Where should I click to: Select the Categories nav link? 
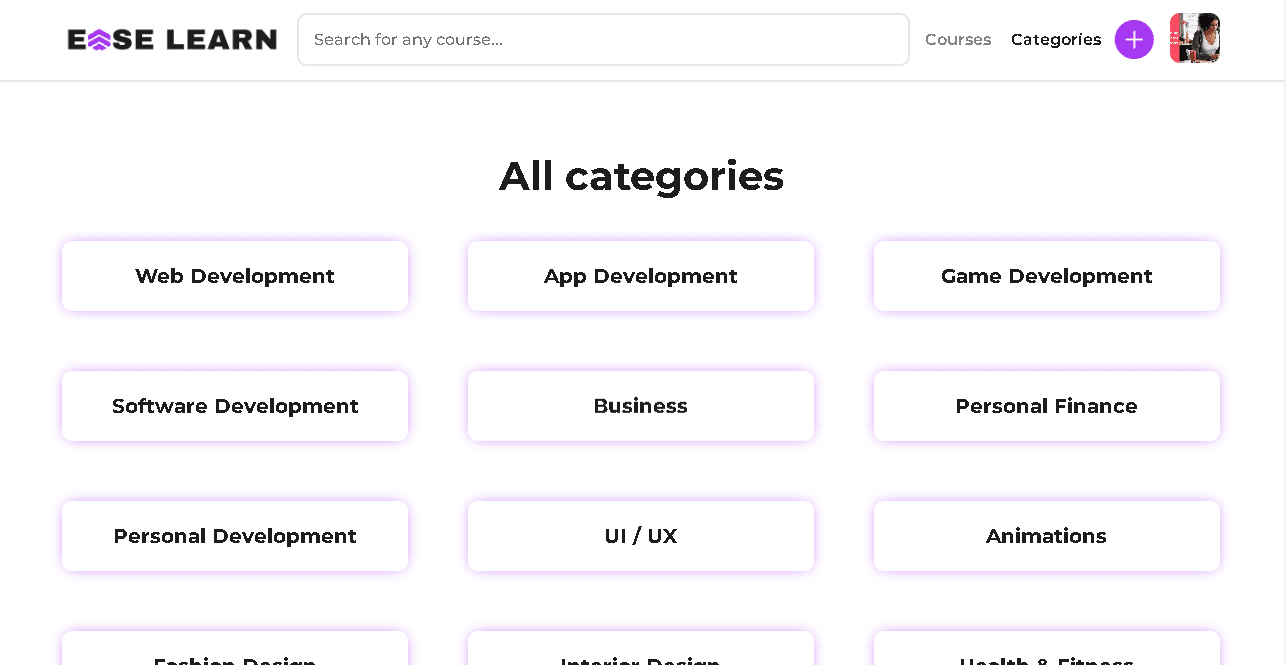tap(1056, 39)
